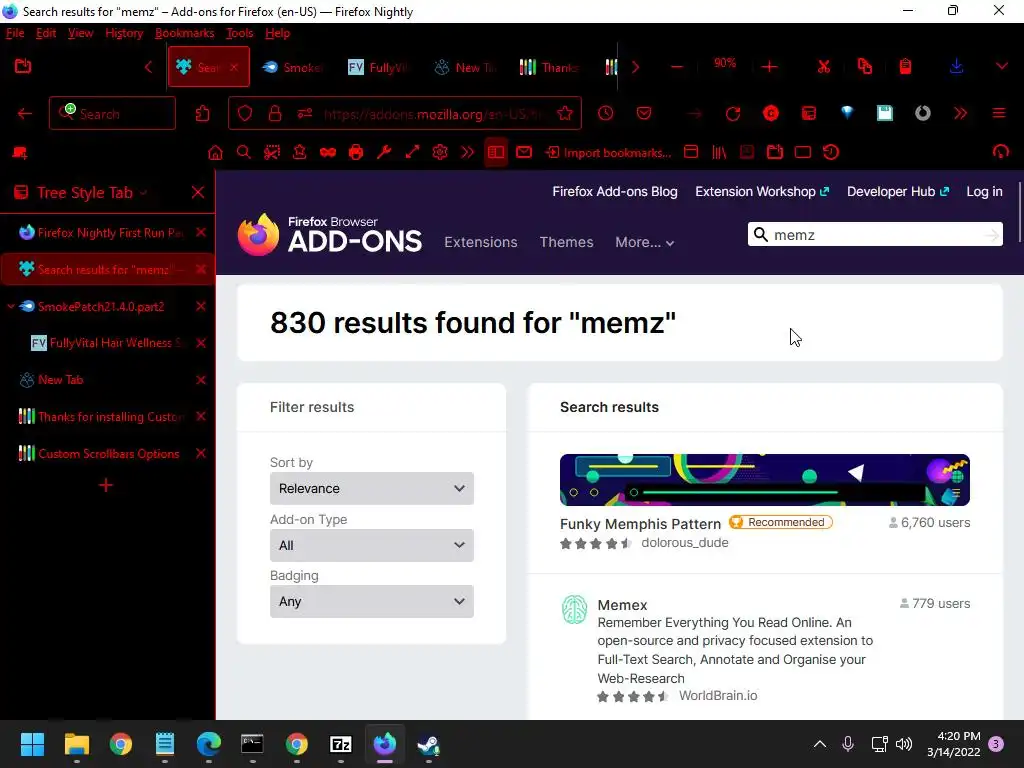
Task: Take a screenshot with the scissors capture icon
Action: [x=272, y=153]
